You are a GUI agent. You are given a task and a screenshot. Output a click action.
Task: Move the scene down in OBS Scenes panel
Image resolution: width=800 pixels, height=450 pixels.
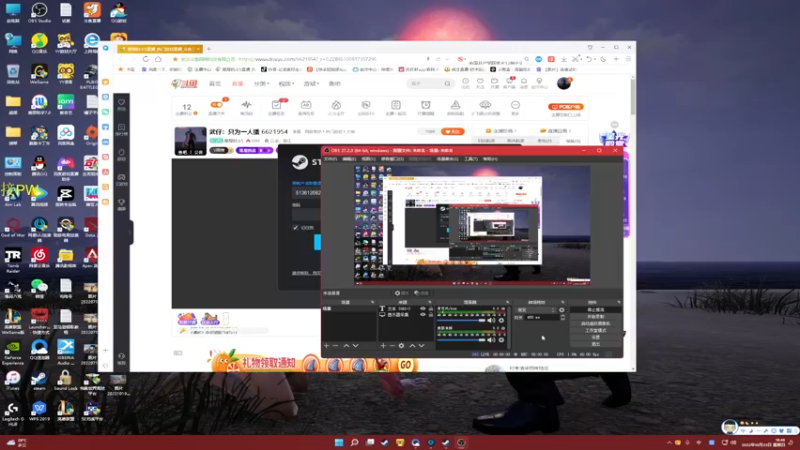(x=356, y=346)
